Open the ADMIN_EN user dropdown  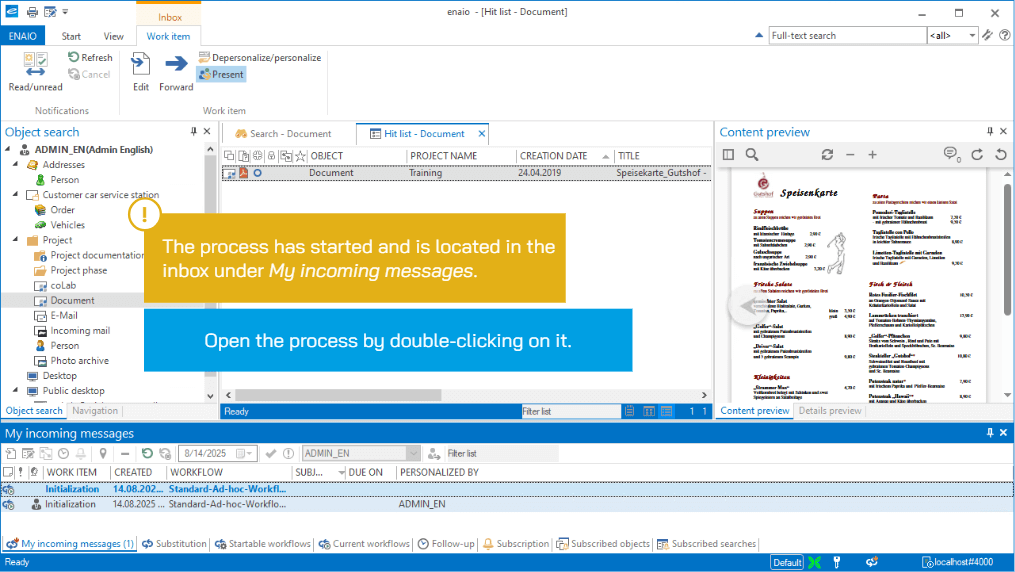[x=412, y=453]
